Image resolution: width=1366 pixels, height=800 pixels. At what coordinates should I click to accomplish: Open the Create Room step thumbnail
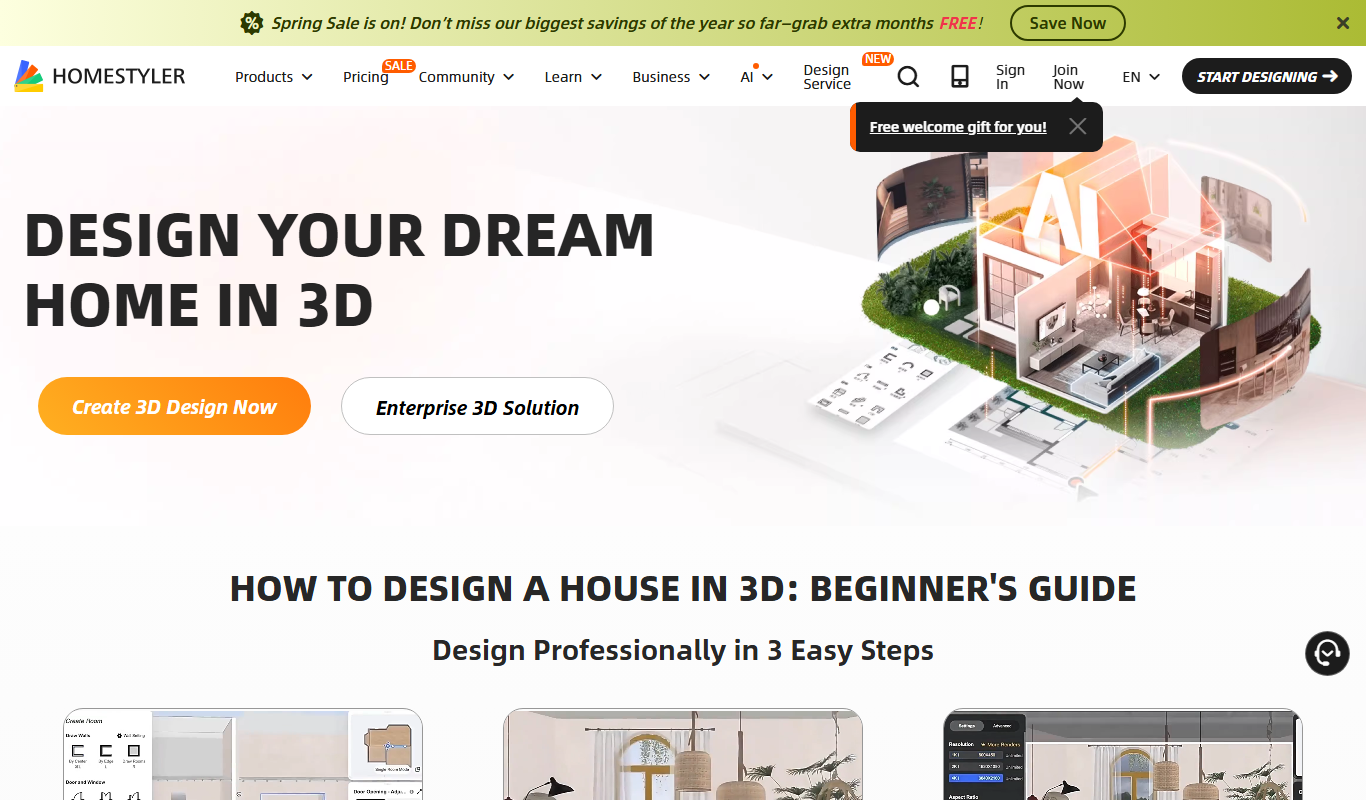click(x=243, y=754)
